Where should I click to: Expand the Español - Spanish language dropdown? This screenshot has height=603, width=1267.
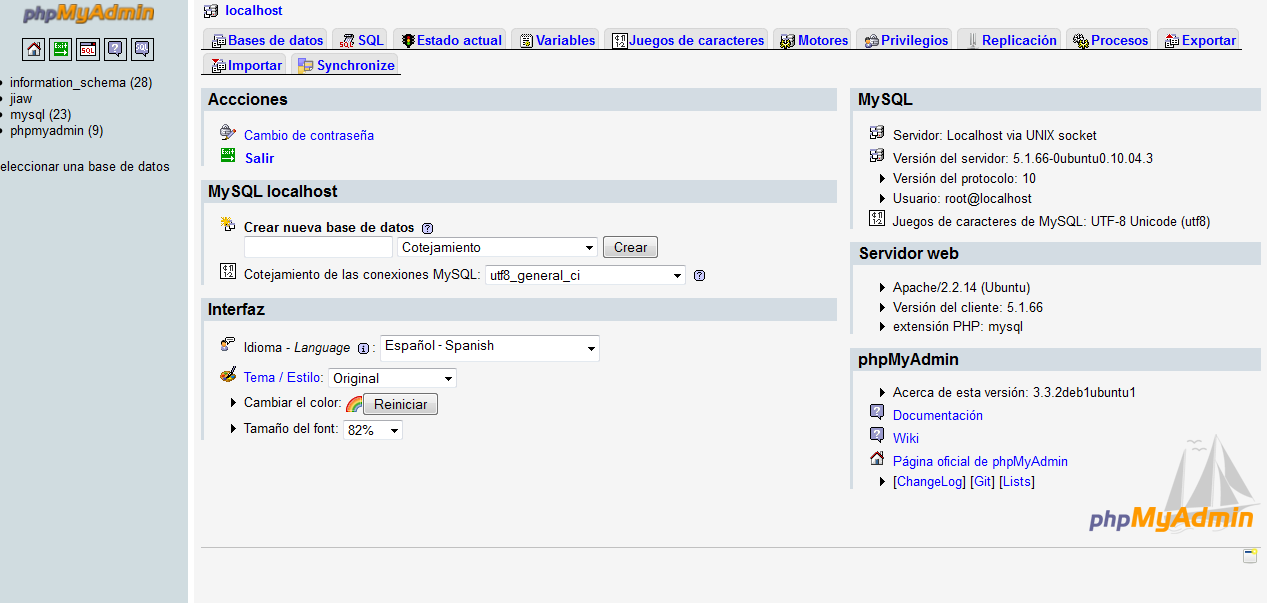[489, 347]
